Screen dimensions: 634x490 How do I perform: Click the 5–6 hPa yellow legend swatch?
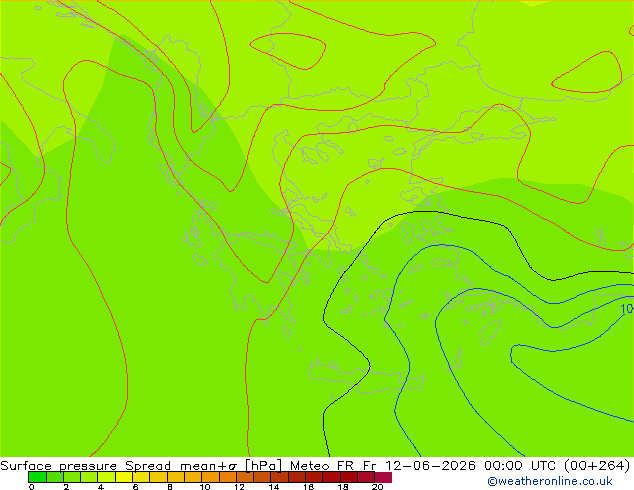(x=124, y=477)
